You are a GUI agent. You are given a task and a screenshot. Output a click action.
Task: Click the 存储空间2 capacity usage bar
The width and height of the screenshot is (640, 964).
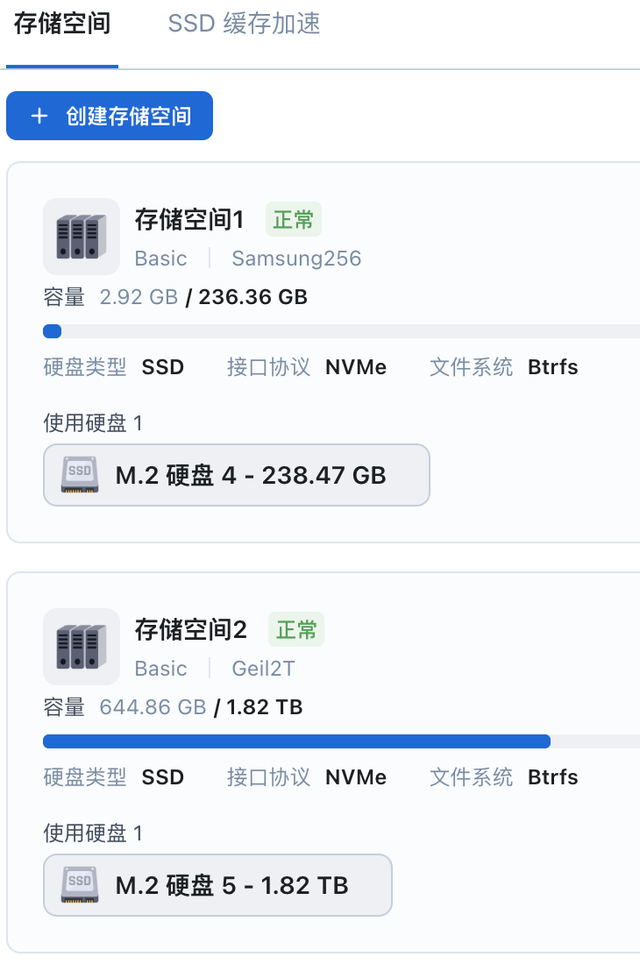340,741
